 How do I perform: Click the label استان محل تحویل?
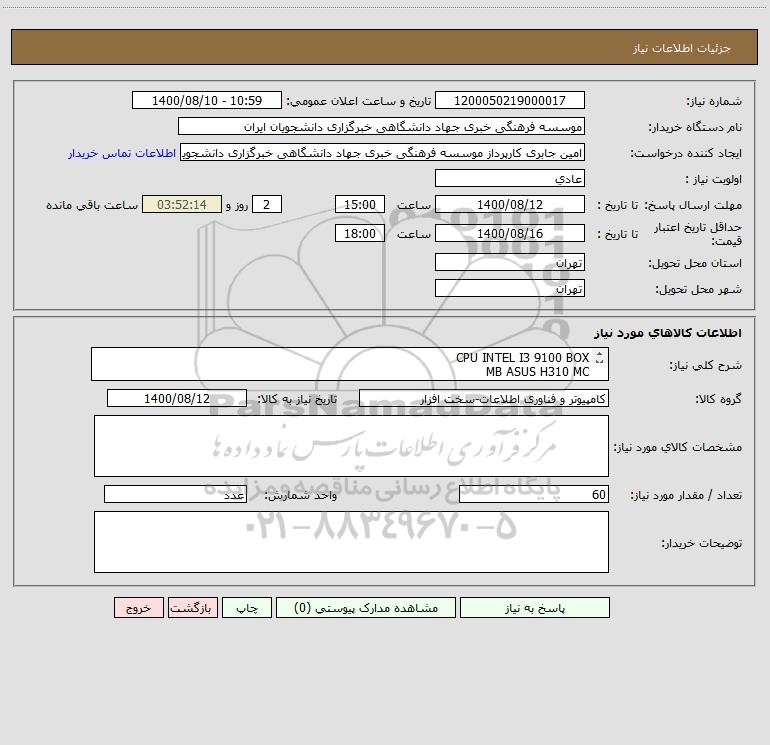tap(695, 264)
